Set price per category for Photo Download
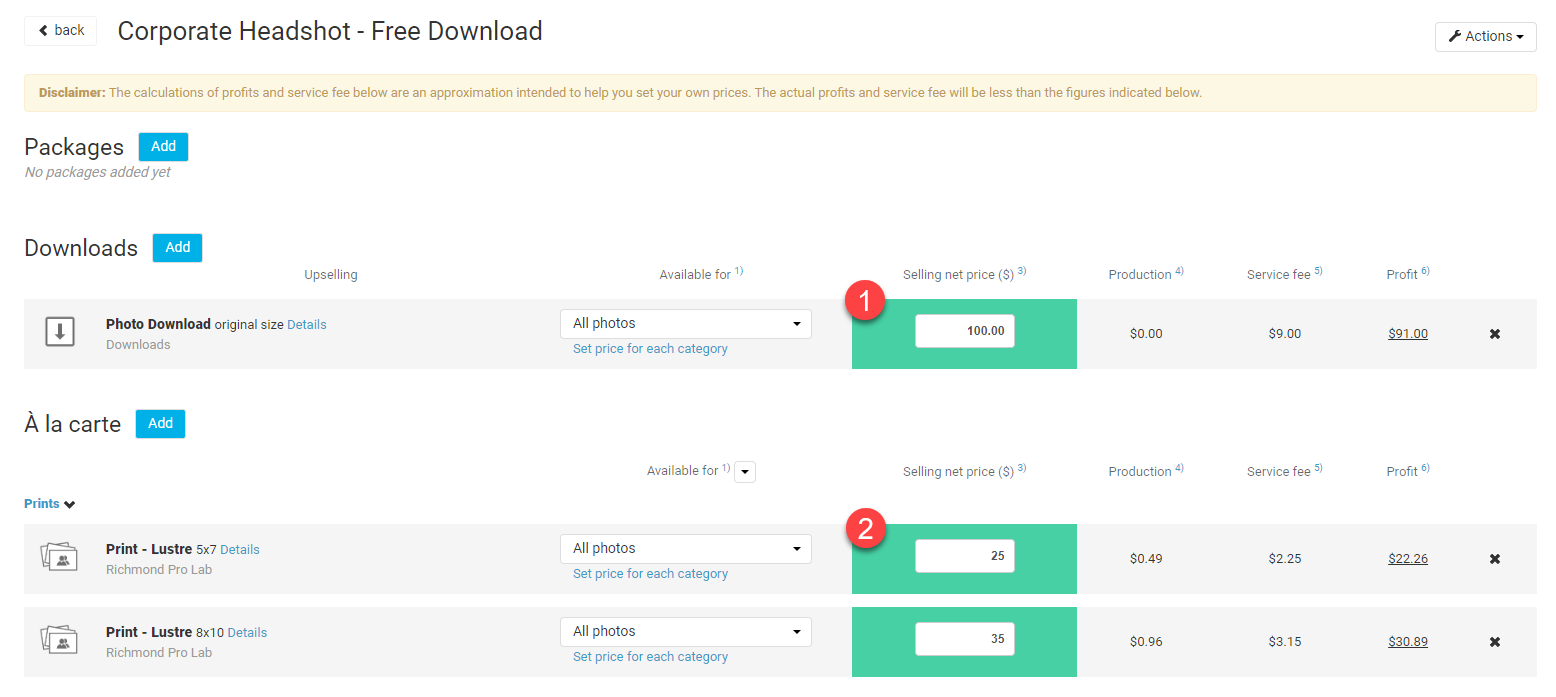The width and height of the screenshot is (1556, 697). coord(650,349)
